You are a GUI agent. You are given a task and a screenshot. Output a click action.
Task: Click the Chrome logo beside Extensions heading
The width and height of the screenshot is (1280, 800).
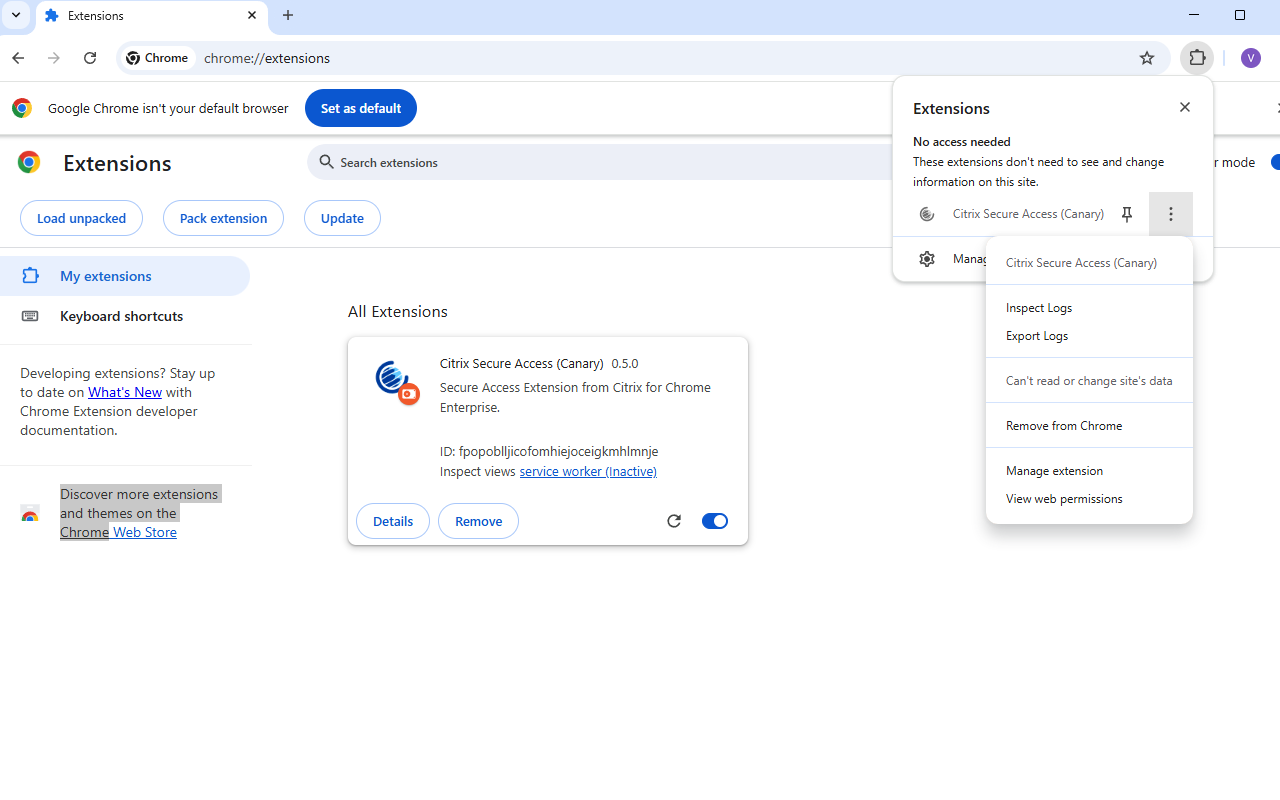coord(29,162)
